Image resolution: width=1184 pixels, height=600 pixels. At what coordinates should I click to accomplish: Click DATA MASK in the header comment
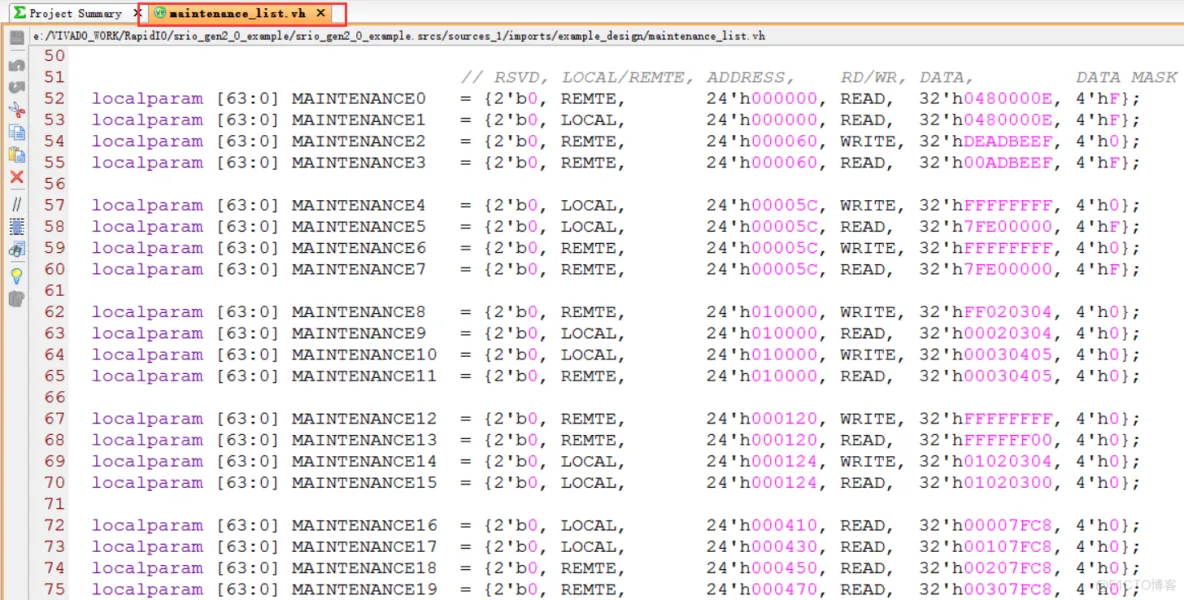tap(1127, 78)
